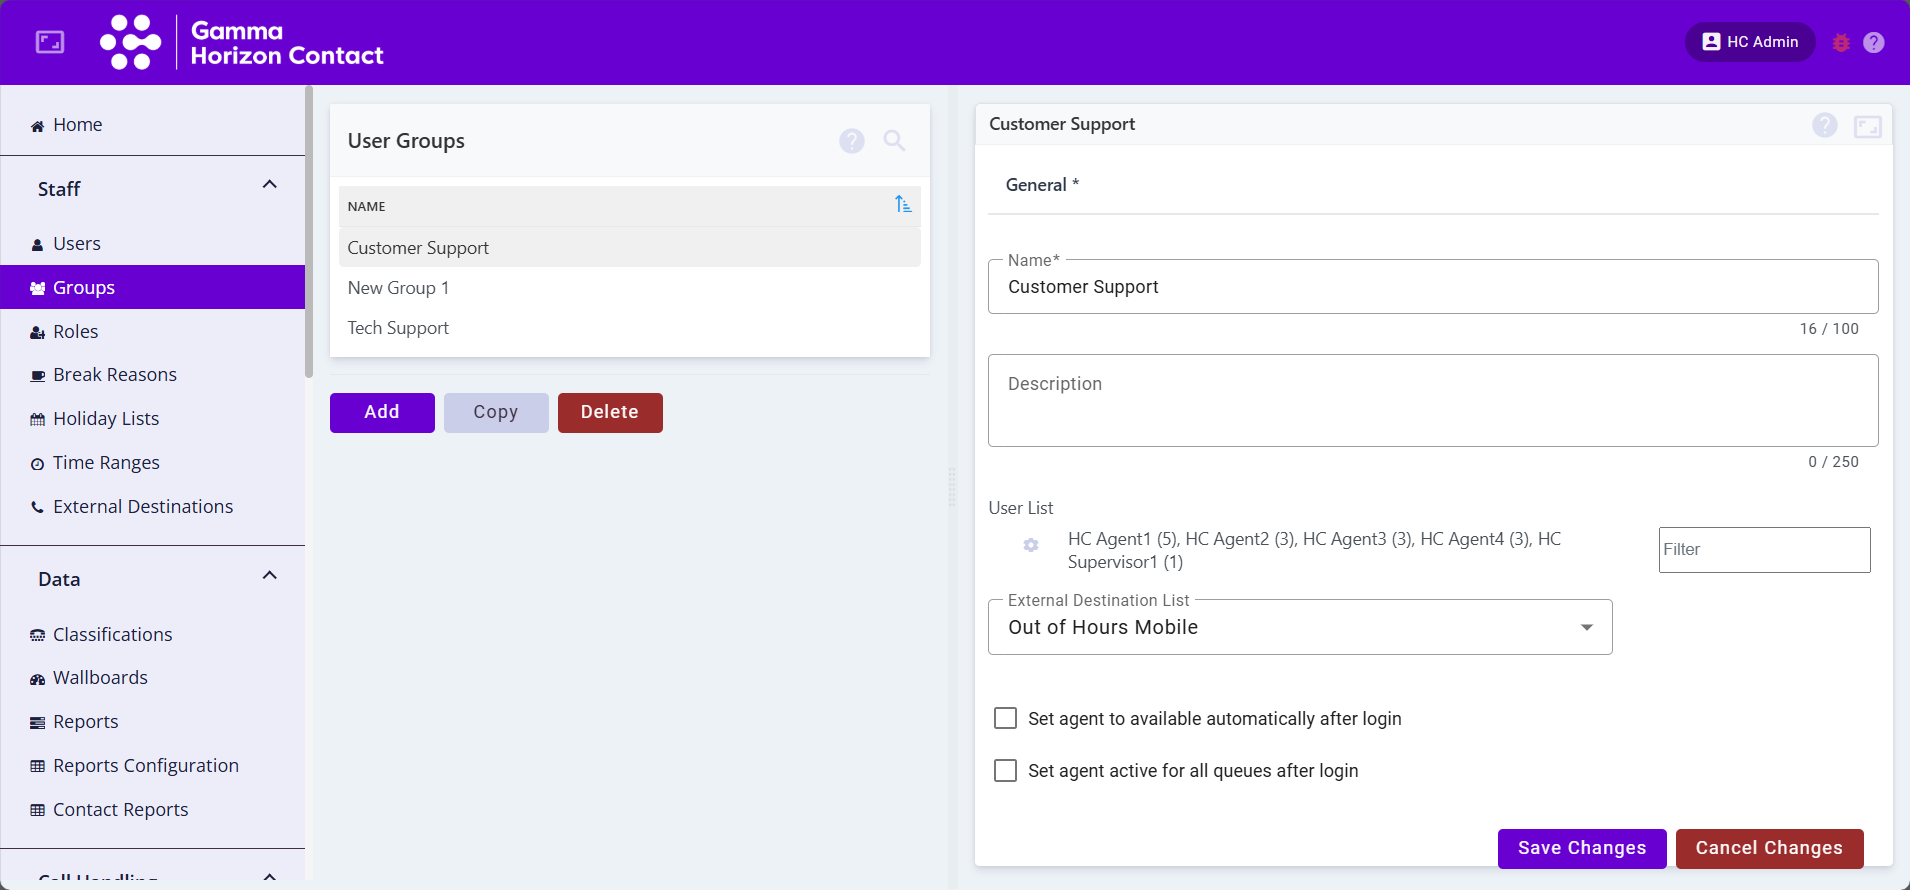This screenshot has width=1910, height=890.
Task: Click Cancel Changes button
Action: click(x=1769, y=849)
